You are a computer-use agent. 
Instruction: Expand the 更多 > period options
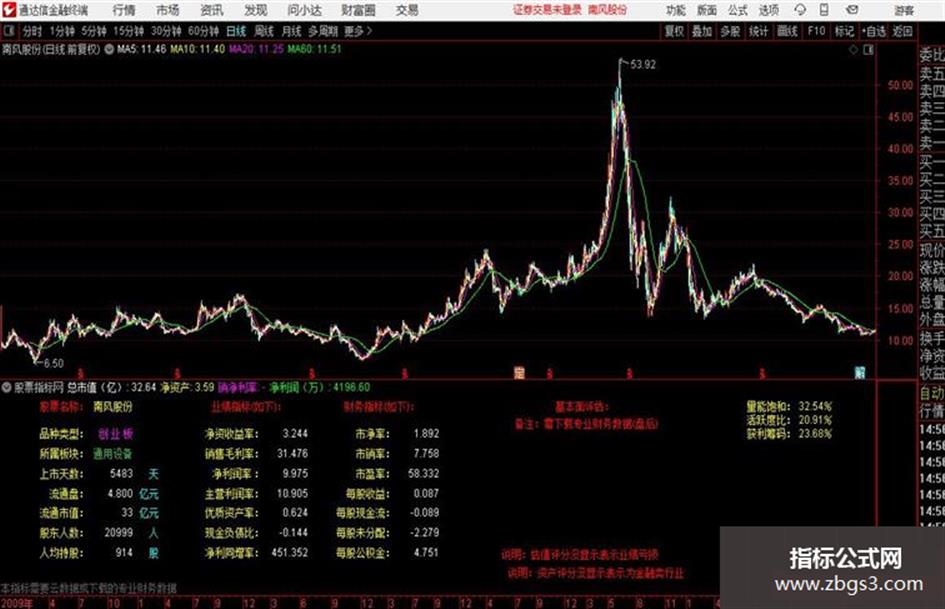[x=359, y=31]
